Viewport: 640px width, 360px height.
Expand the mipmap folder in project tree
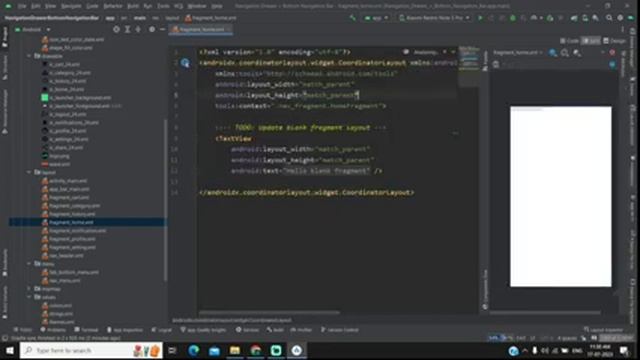pos(29,289)
